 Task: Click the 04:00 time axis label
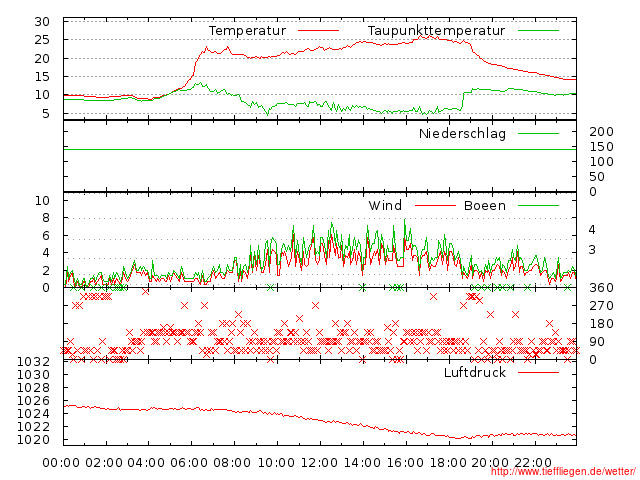pyautogui.click(x=146, y=463)
